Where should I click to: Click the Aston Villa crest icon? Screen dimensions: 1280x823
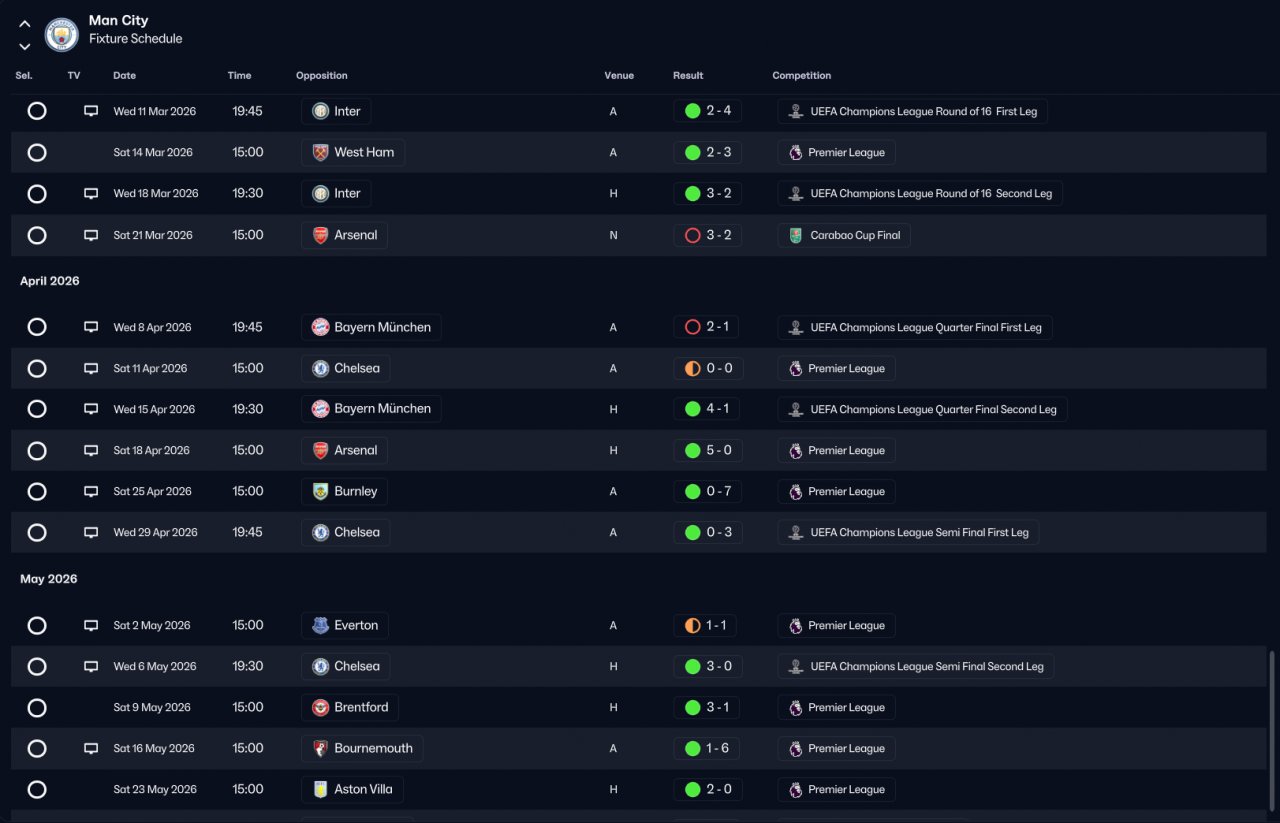click(x=320, y=789)
